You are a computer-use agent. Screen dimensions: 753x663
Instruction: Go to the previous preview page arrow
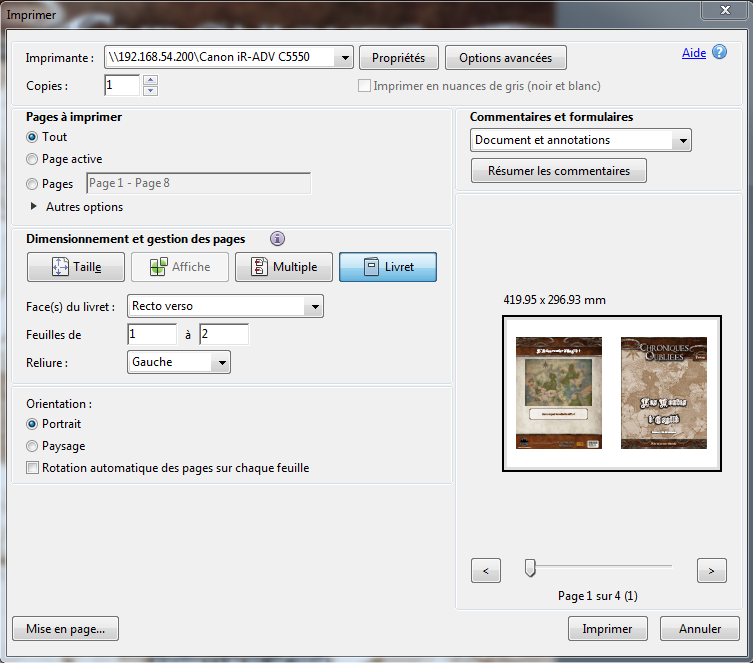(x=485, y=571)
